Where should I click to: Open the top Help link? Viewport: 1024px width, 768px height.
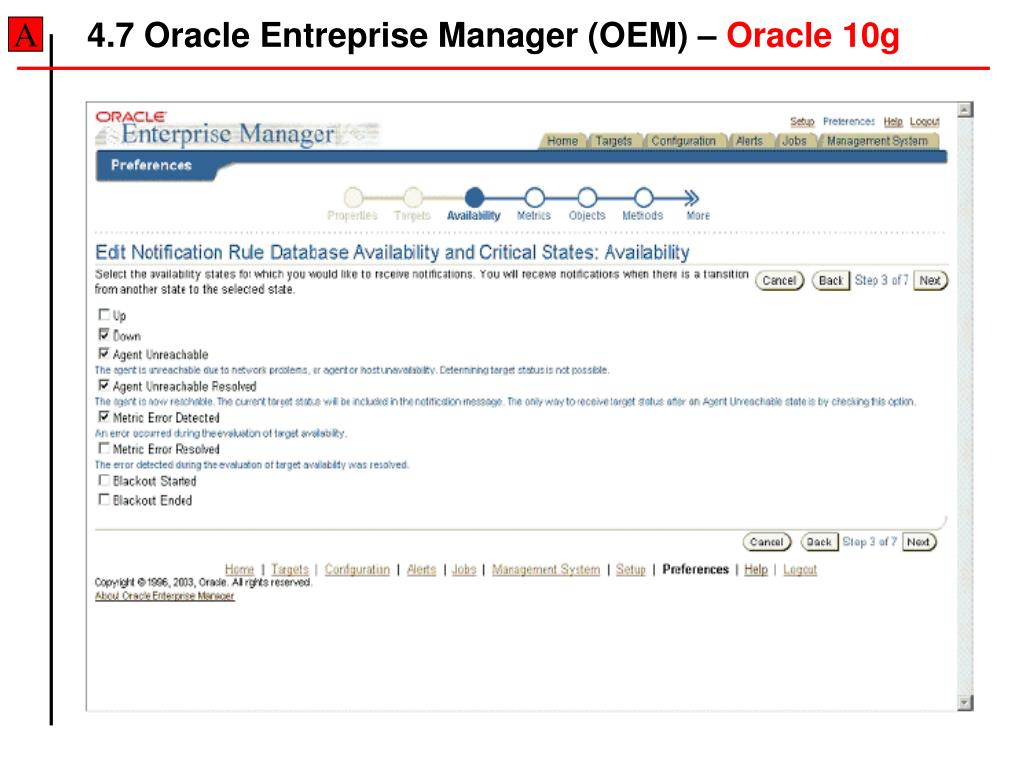click(893, 121)
